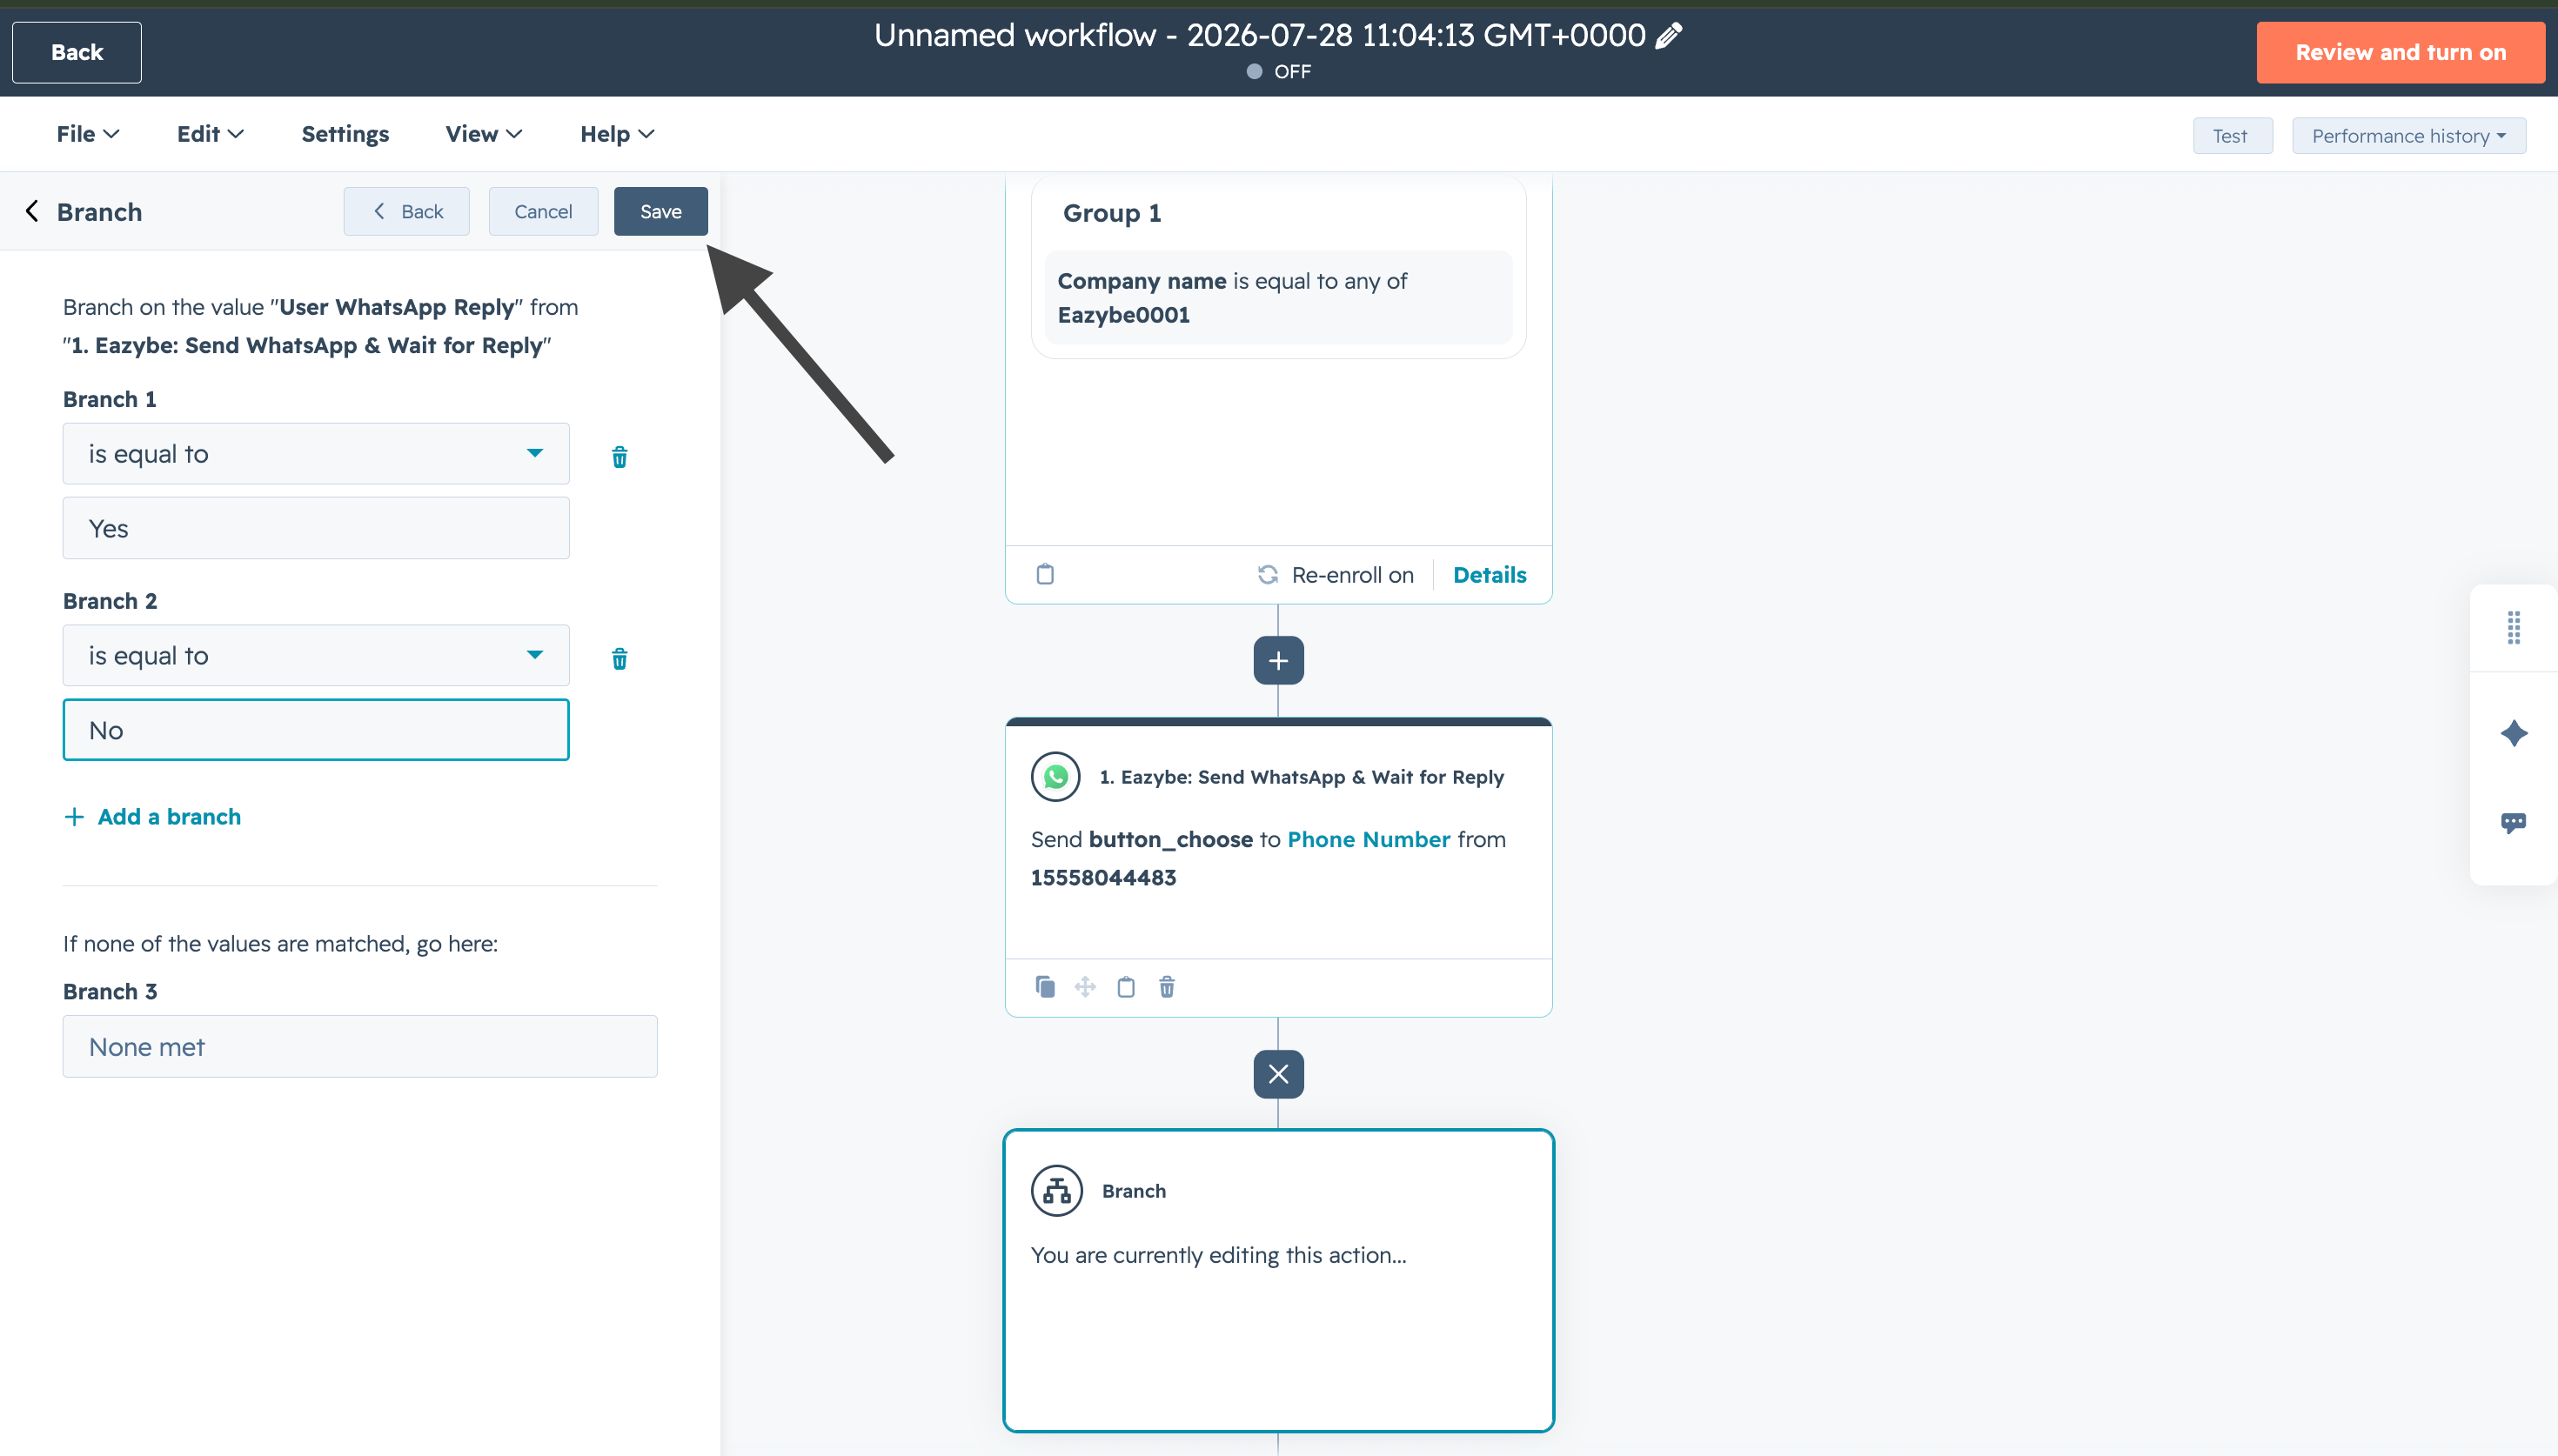Click Back button in Branch panel

click(x=406, y=211)
